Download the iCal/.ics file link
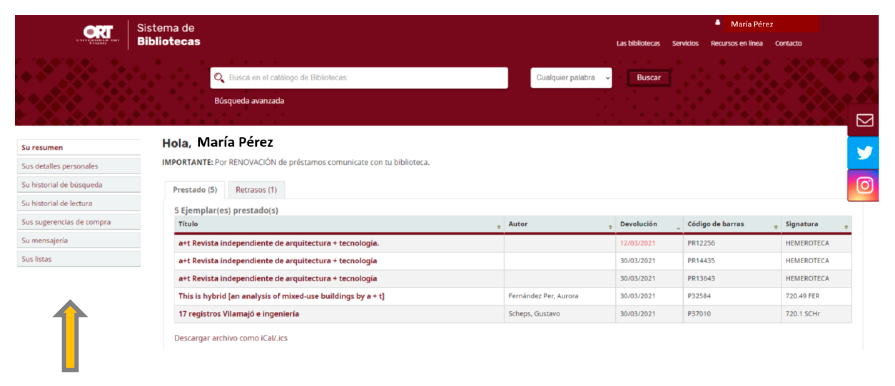This screenshot has width=895, height=386. [x=231, y=338]
